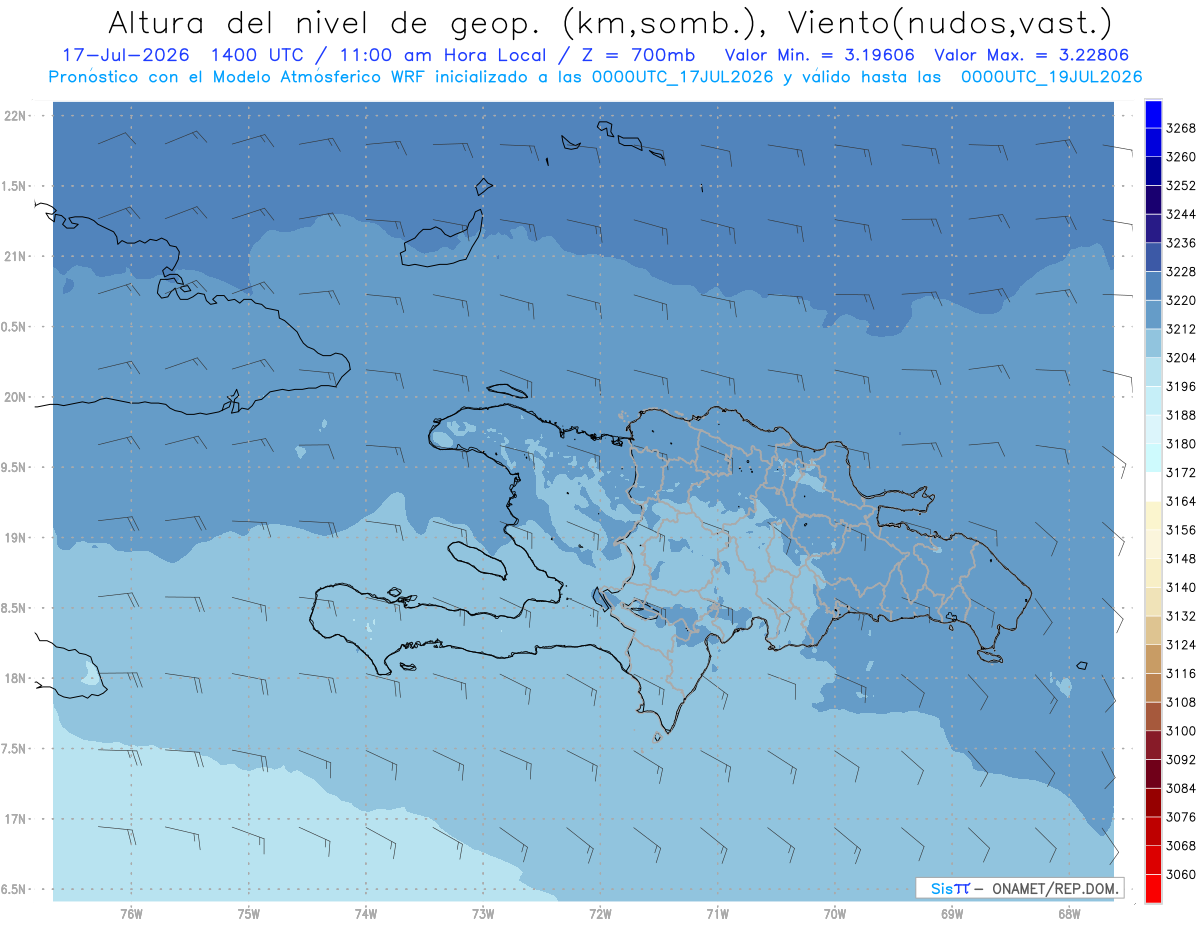Click the 3212 value on the color scale
Image resolution: width=1200 pixels, height=927 pixels.
click(1181, 329)
